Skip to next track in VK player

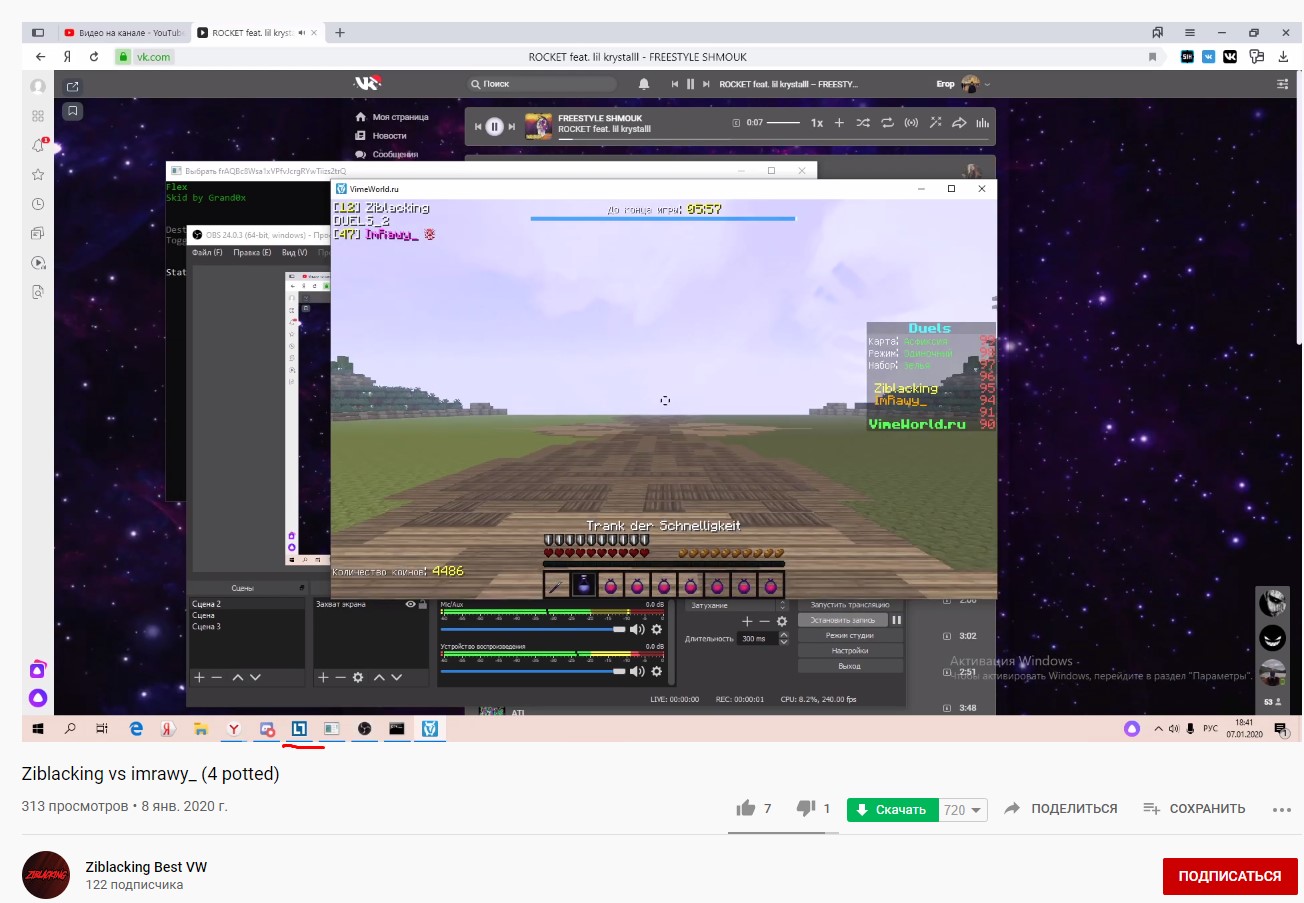coord(513,126)
